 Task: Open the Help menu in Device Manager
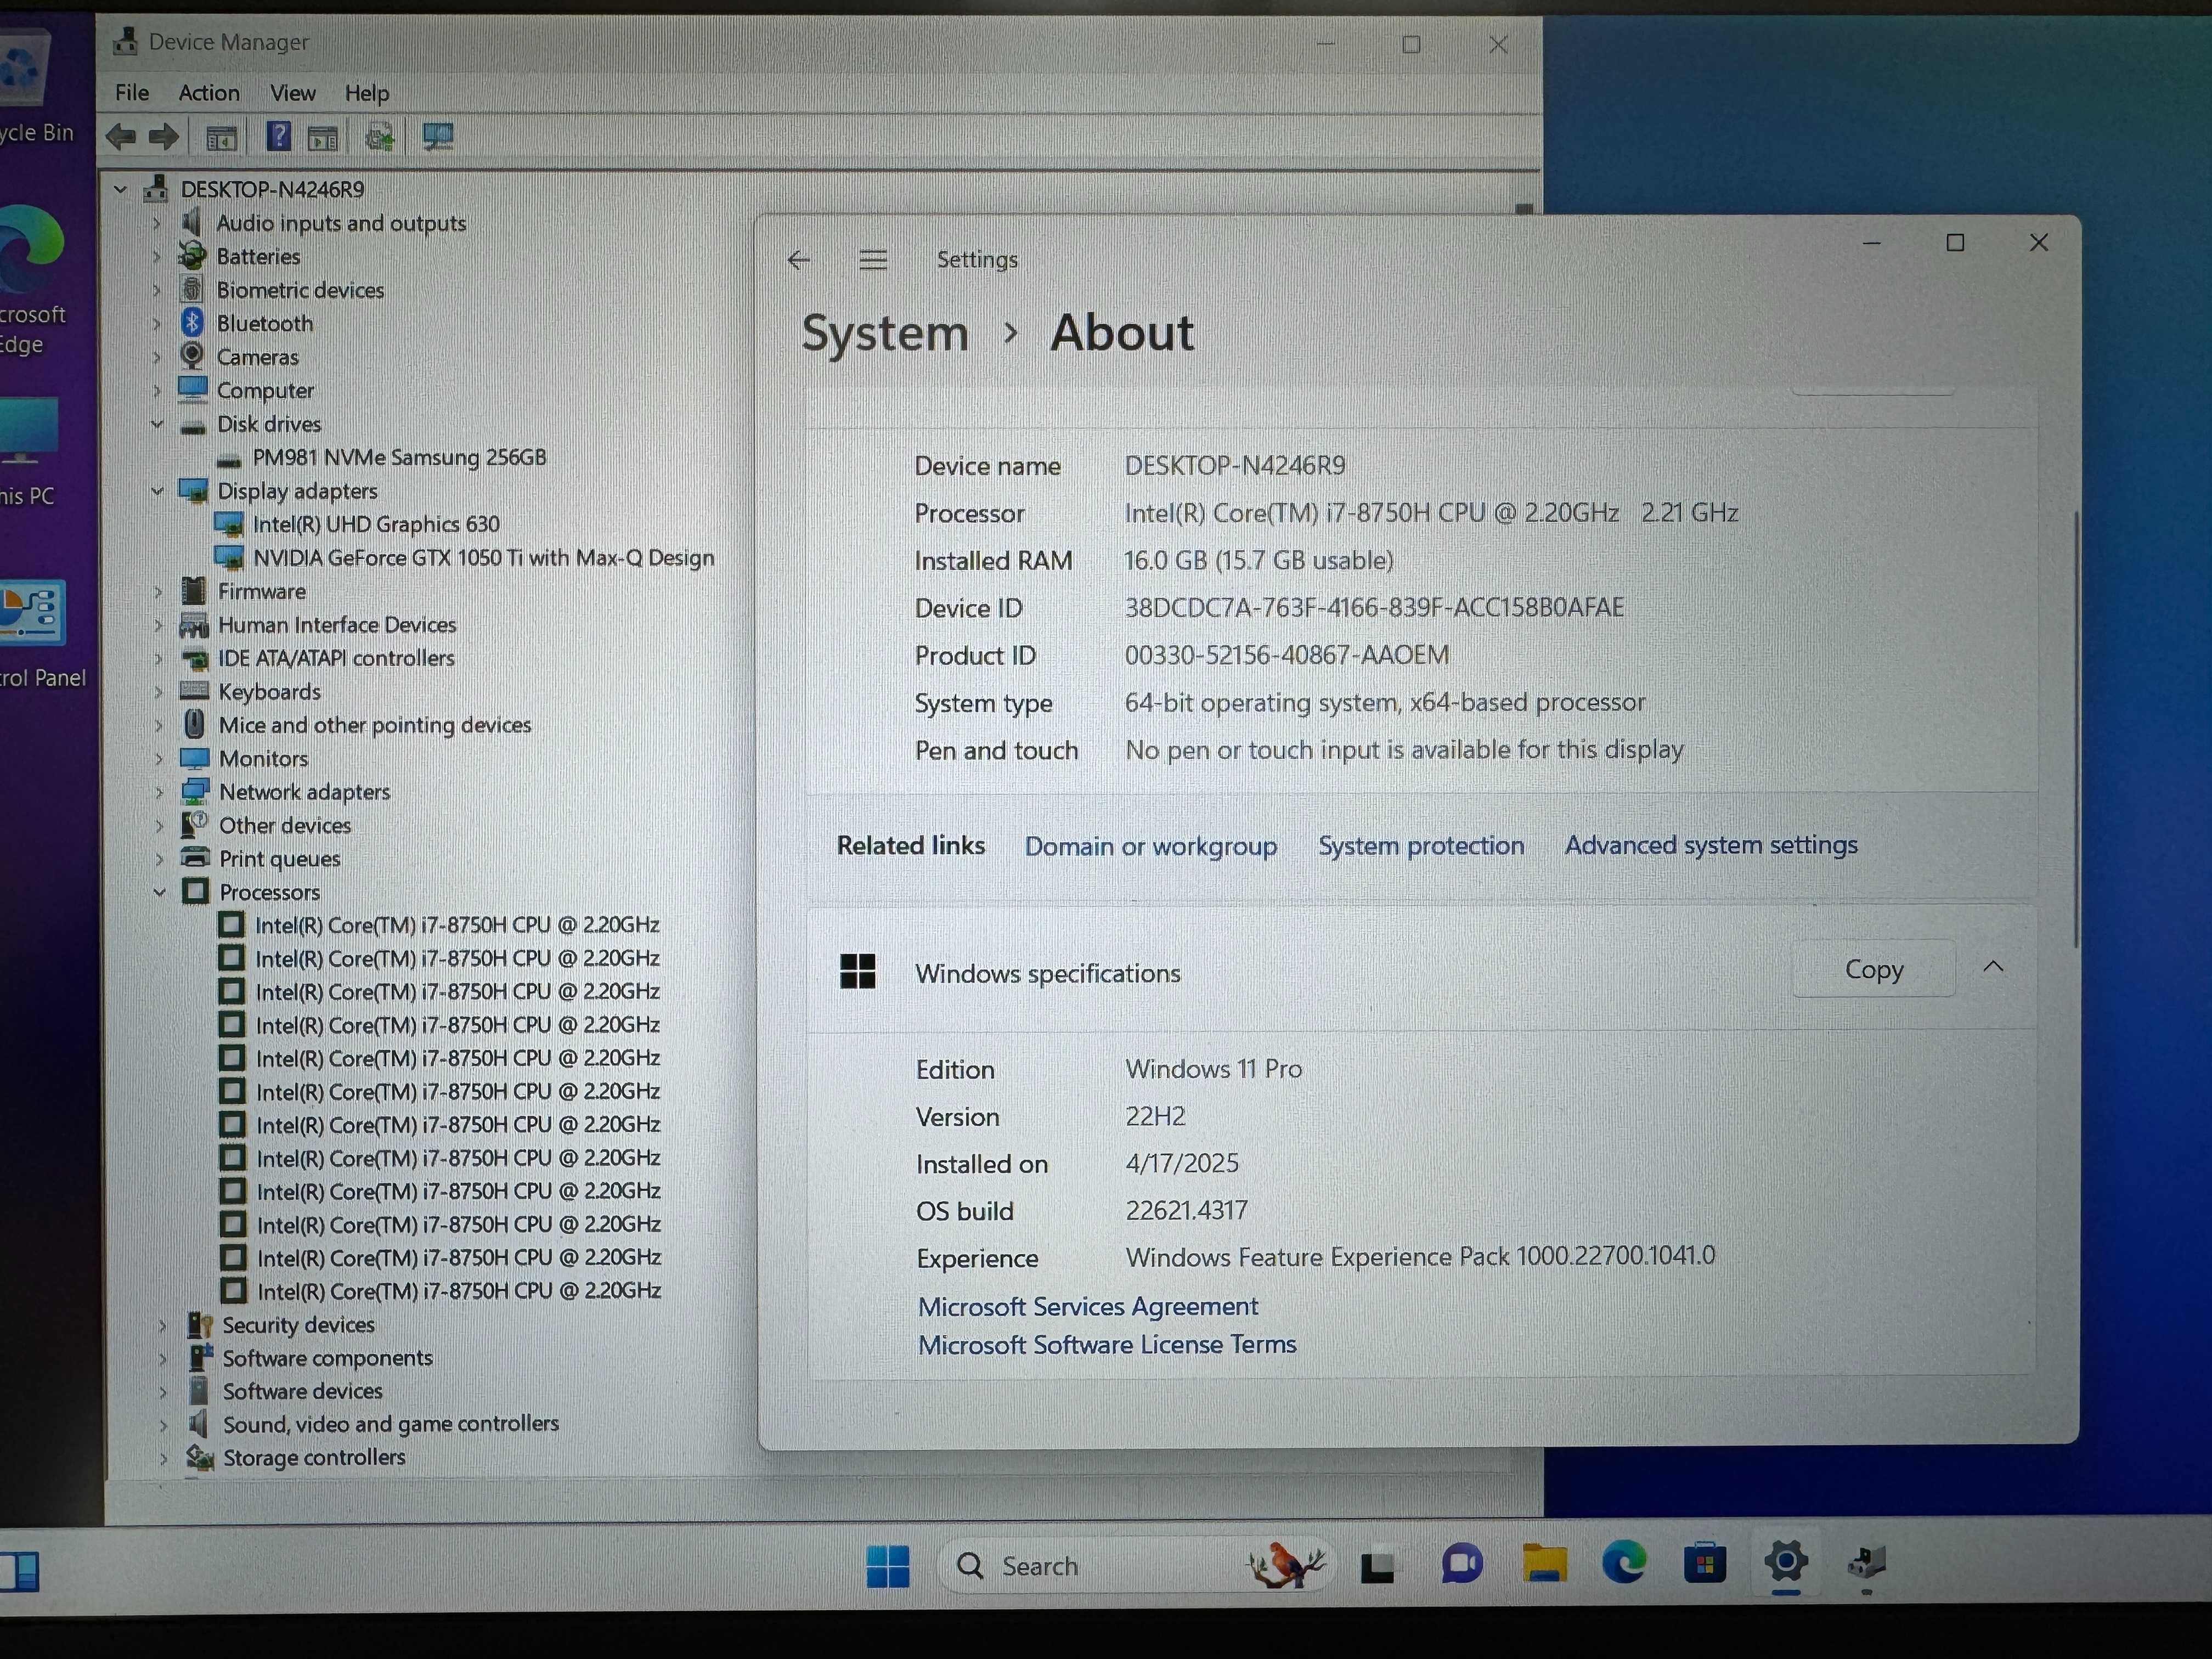tap(367, 93)
